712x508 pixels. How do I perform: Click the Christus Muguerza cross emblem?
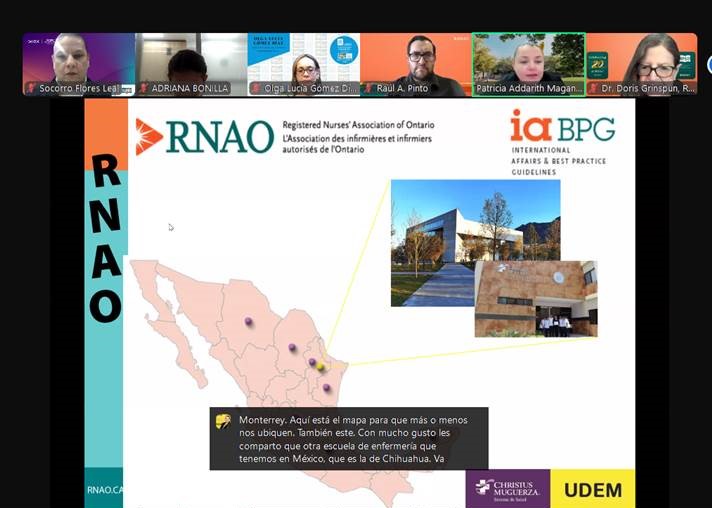click(x=484, y=487)
